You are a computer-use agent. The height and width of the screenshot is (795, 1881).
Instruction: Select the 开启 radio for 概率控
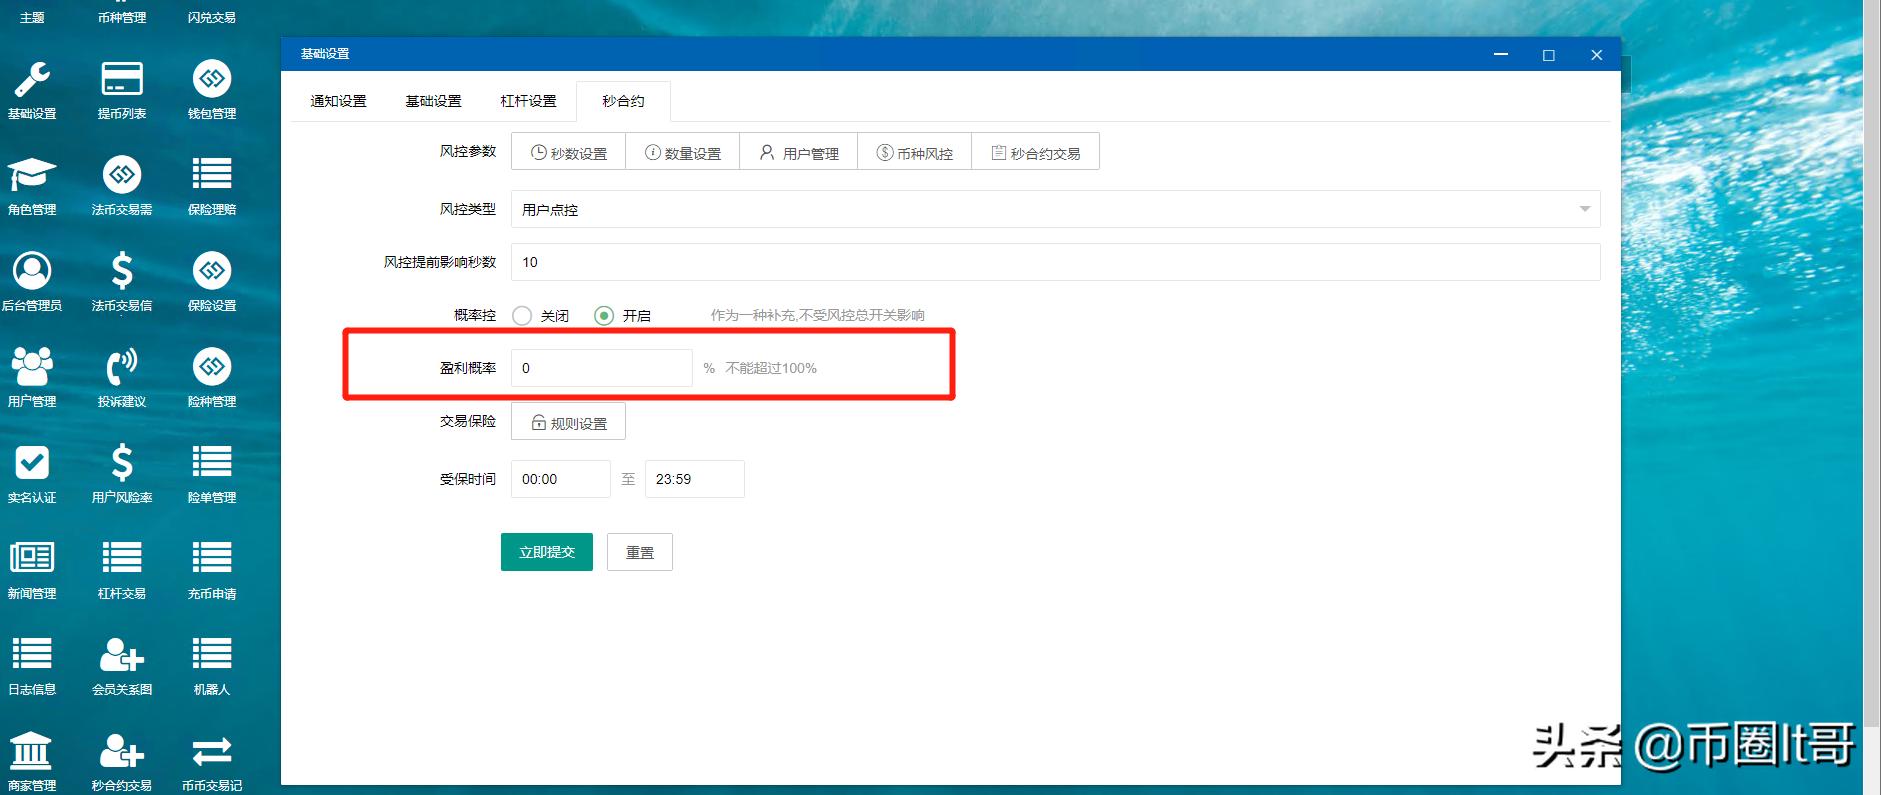(604, 315)
